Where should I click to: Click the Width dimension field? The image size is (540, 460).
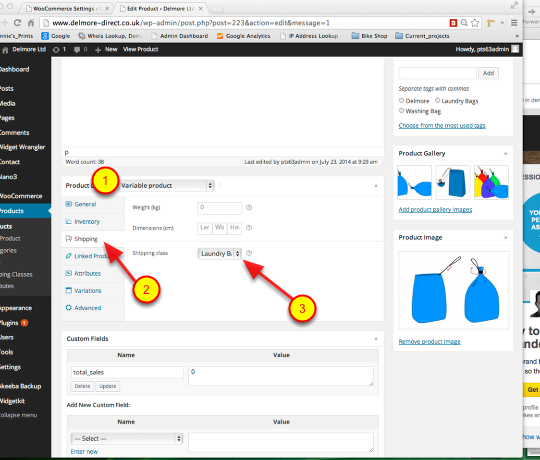click(220, 228)
